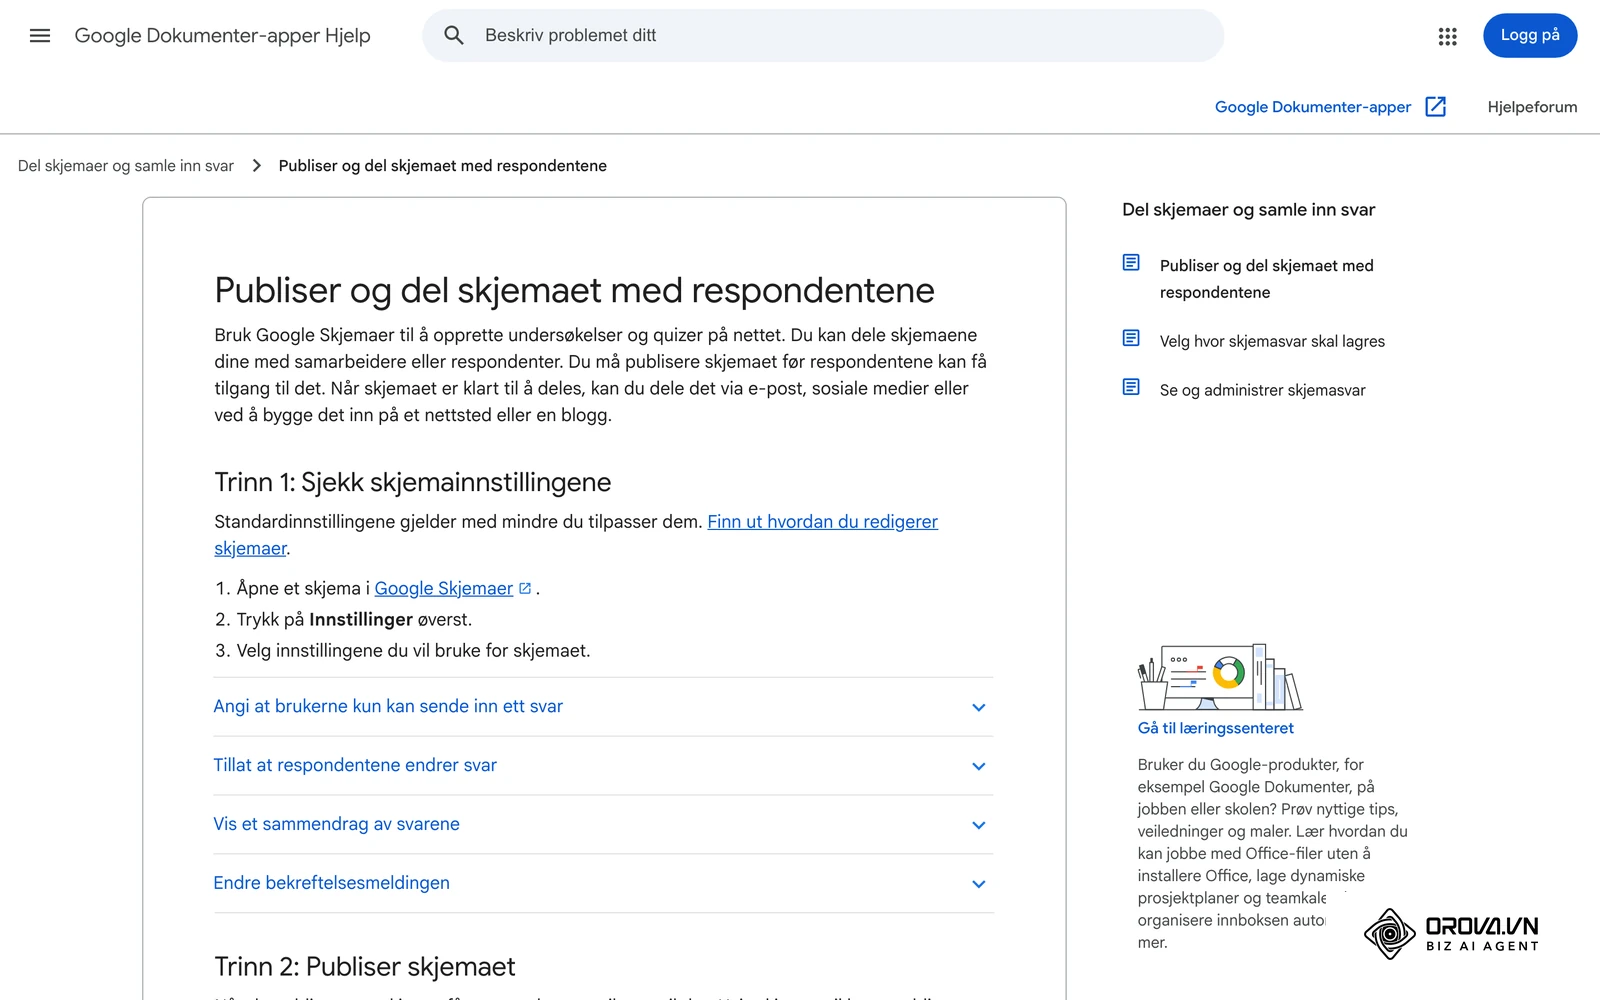Screen dimensions: 1600x1000
Task: Expand 'Endre bekreftelsesmeldingen' section
Action: pyautogui.click(x=603, y=884)
